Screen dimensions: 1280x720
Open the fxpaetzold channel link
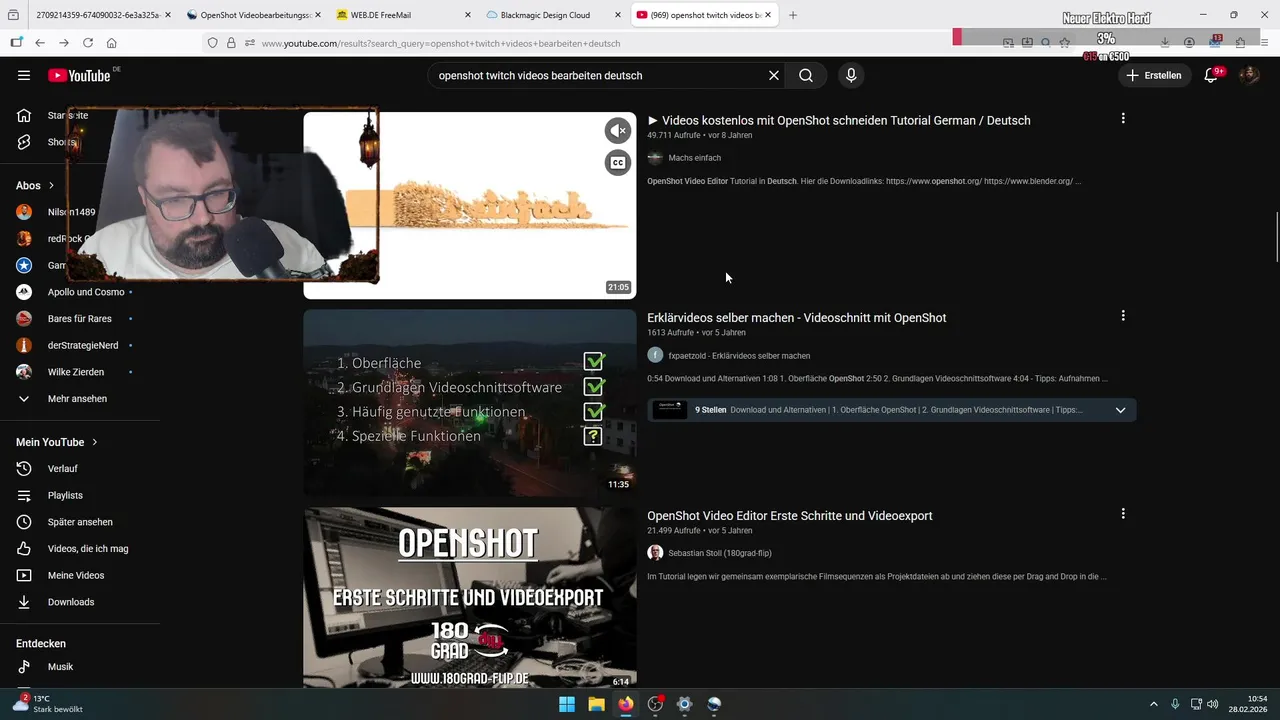click(739, 356)
